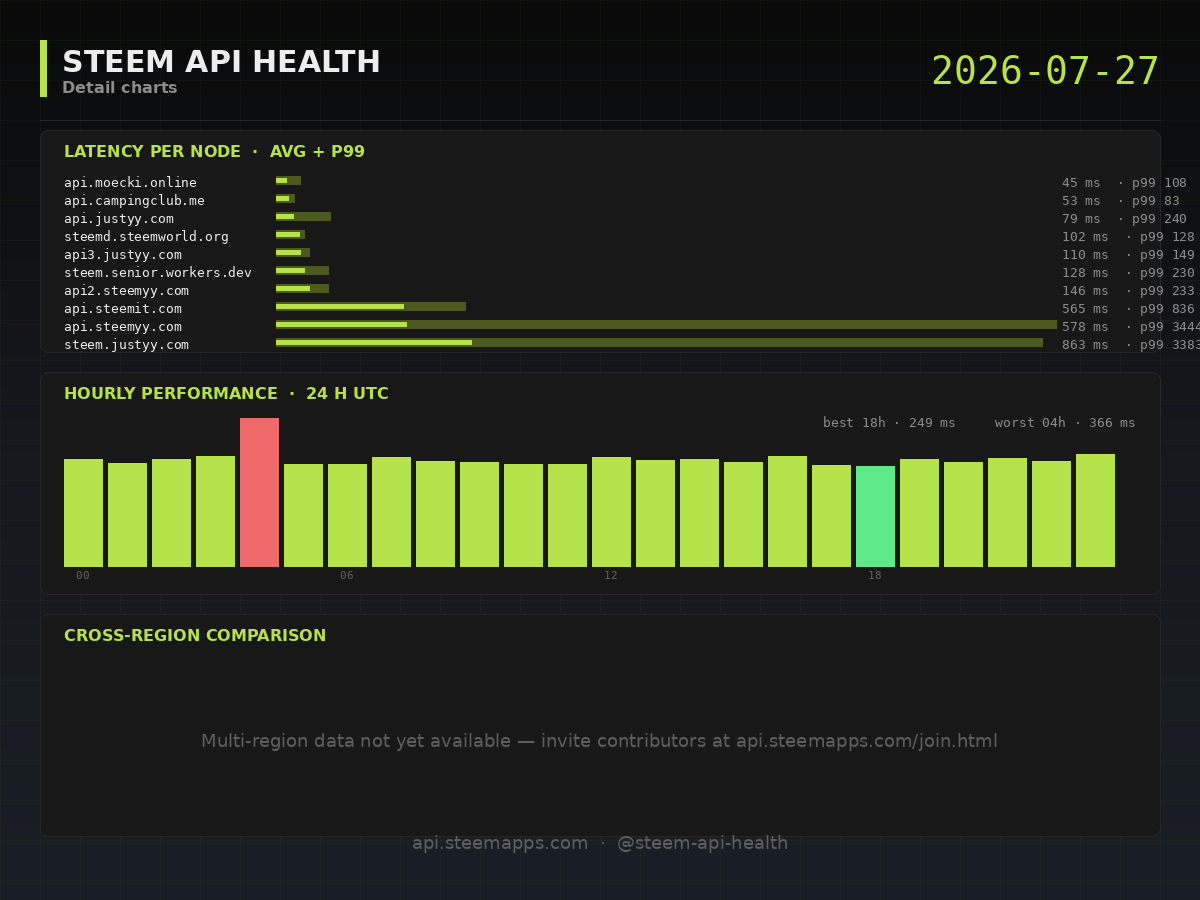The width and height of the screenshot is (1200, 900).
Task: Click latency bar for api.campingclub.me
Action: [285, 199]
